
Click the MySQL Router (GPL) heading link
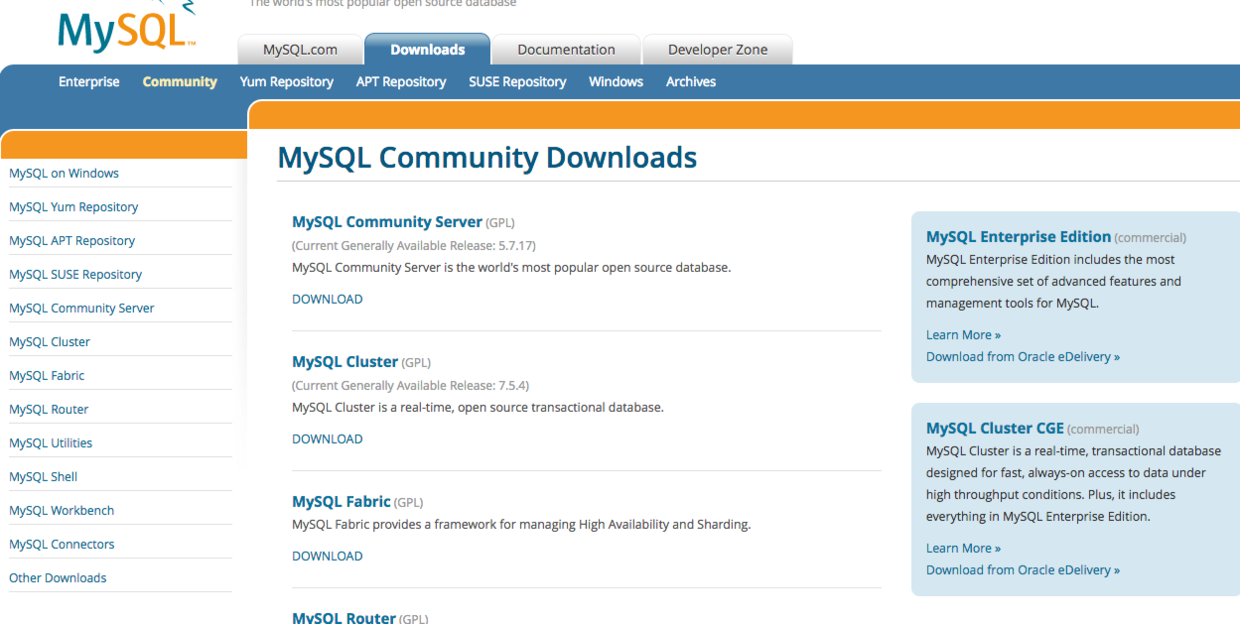click(x=344, y=617)
